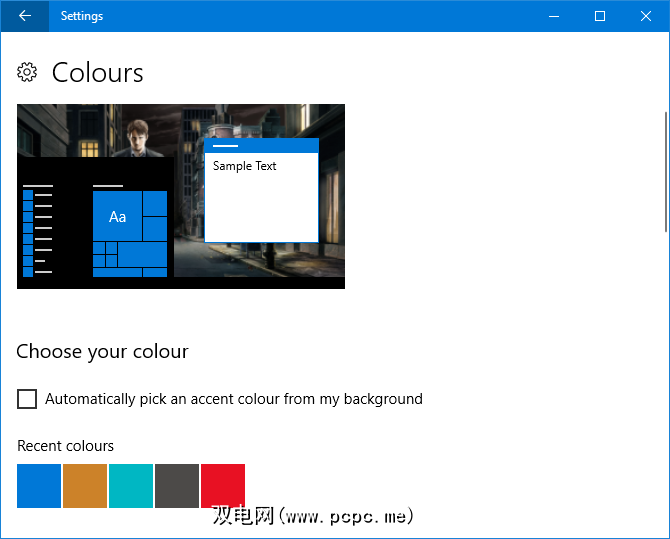Image resolution: width=670 pixels, height=539 pixels.
Task: Click the Aa tile in the preview
Action: (117, 217)
